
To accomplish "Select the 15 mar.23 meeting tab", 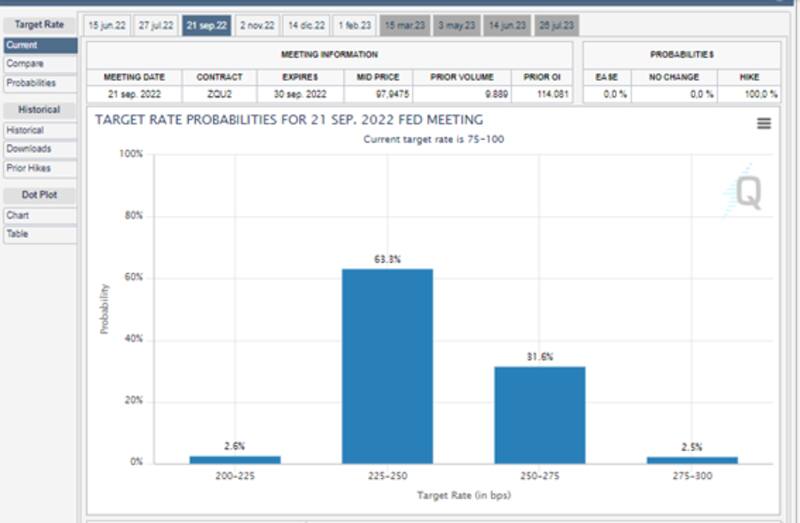I will coord(404,26).
